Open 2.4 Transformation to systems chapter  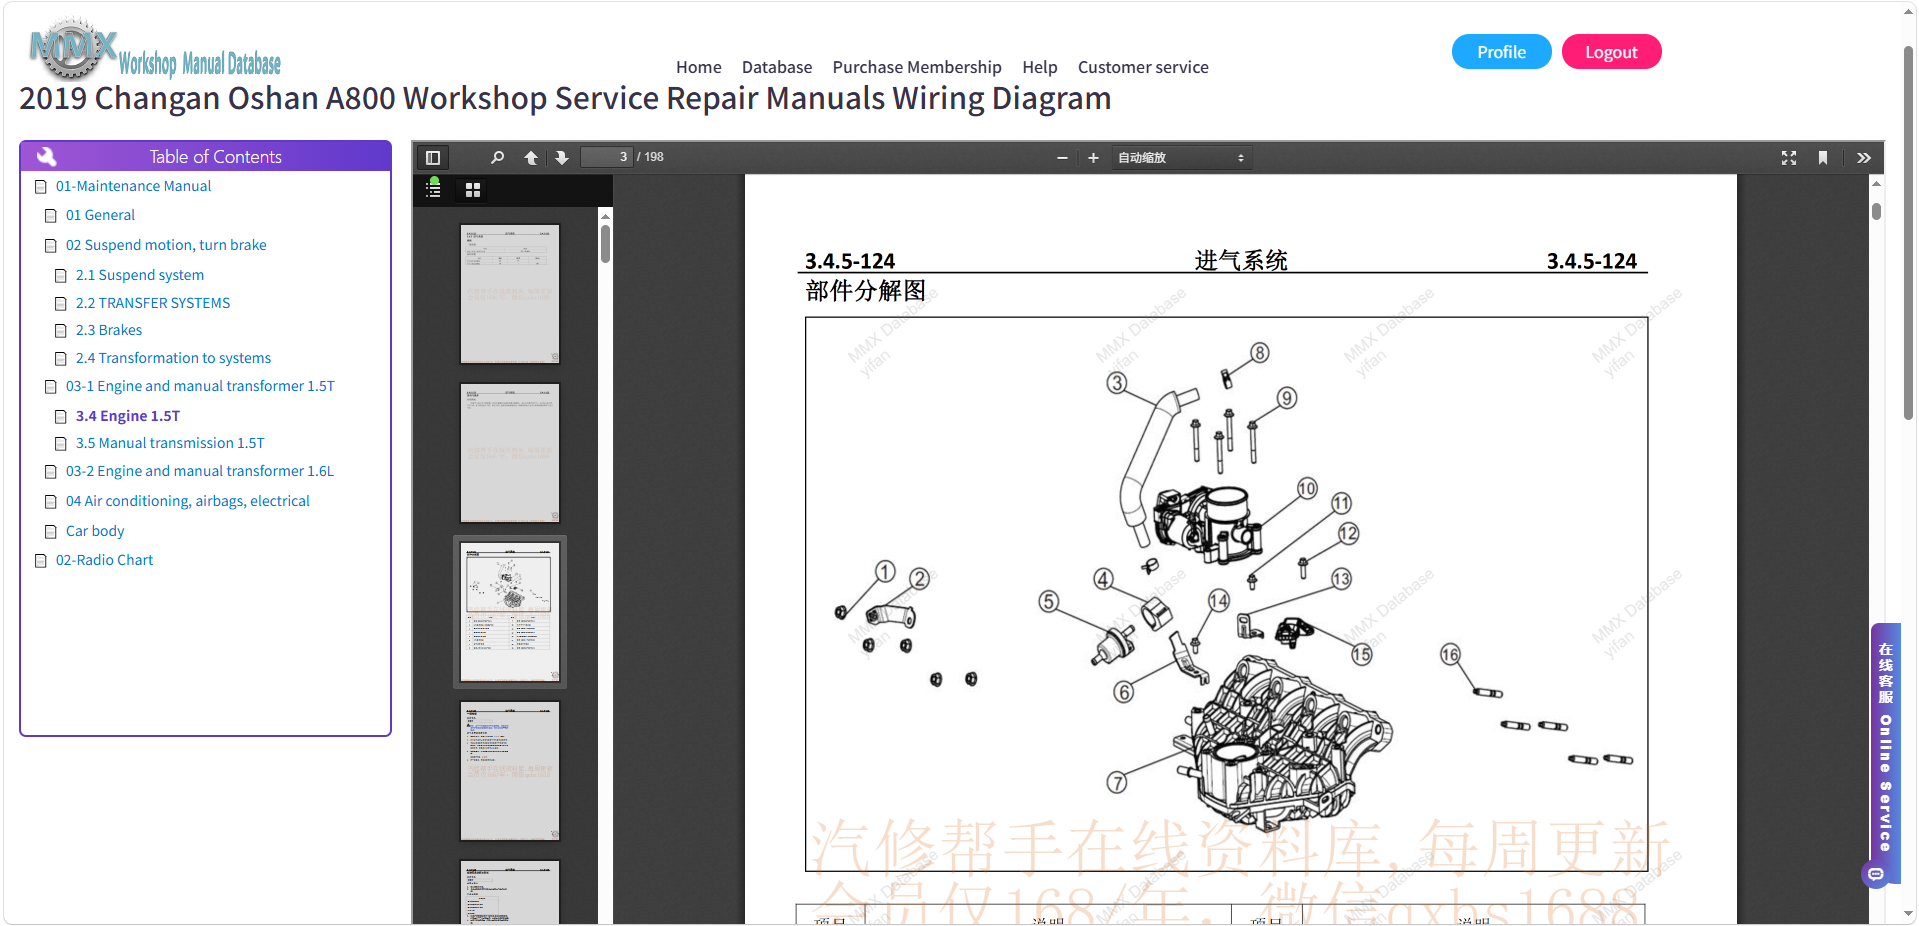click(x=173, y=358)
